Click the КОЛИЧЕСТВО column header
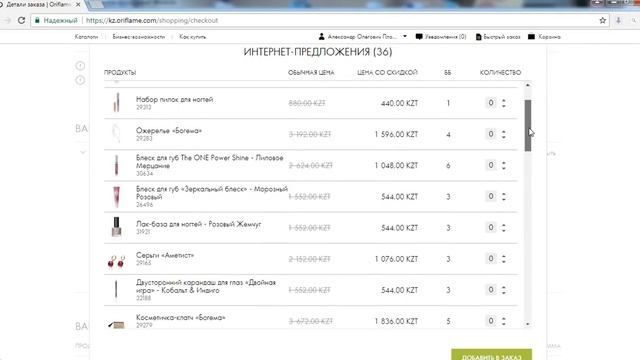This screenshot has height=360, width=640. click(500, 72)
